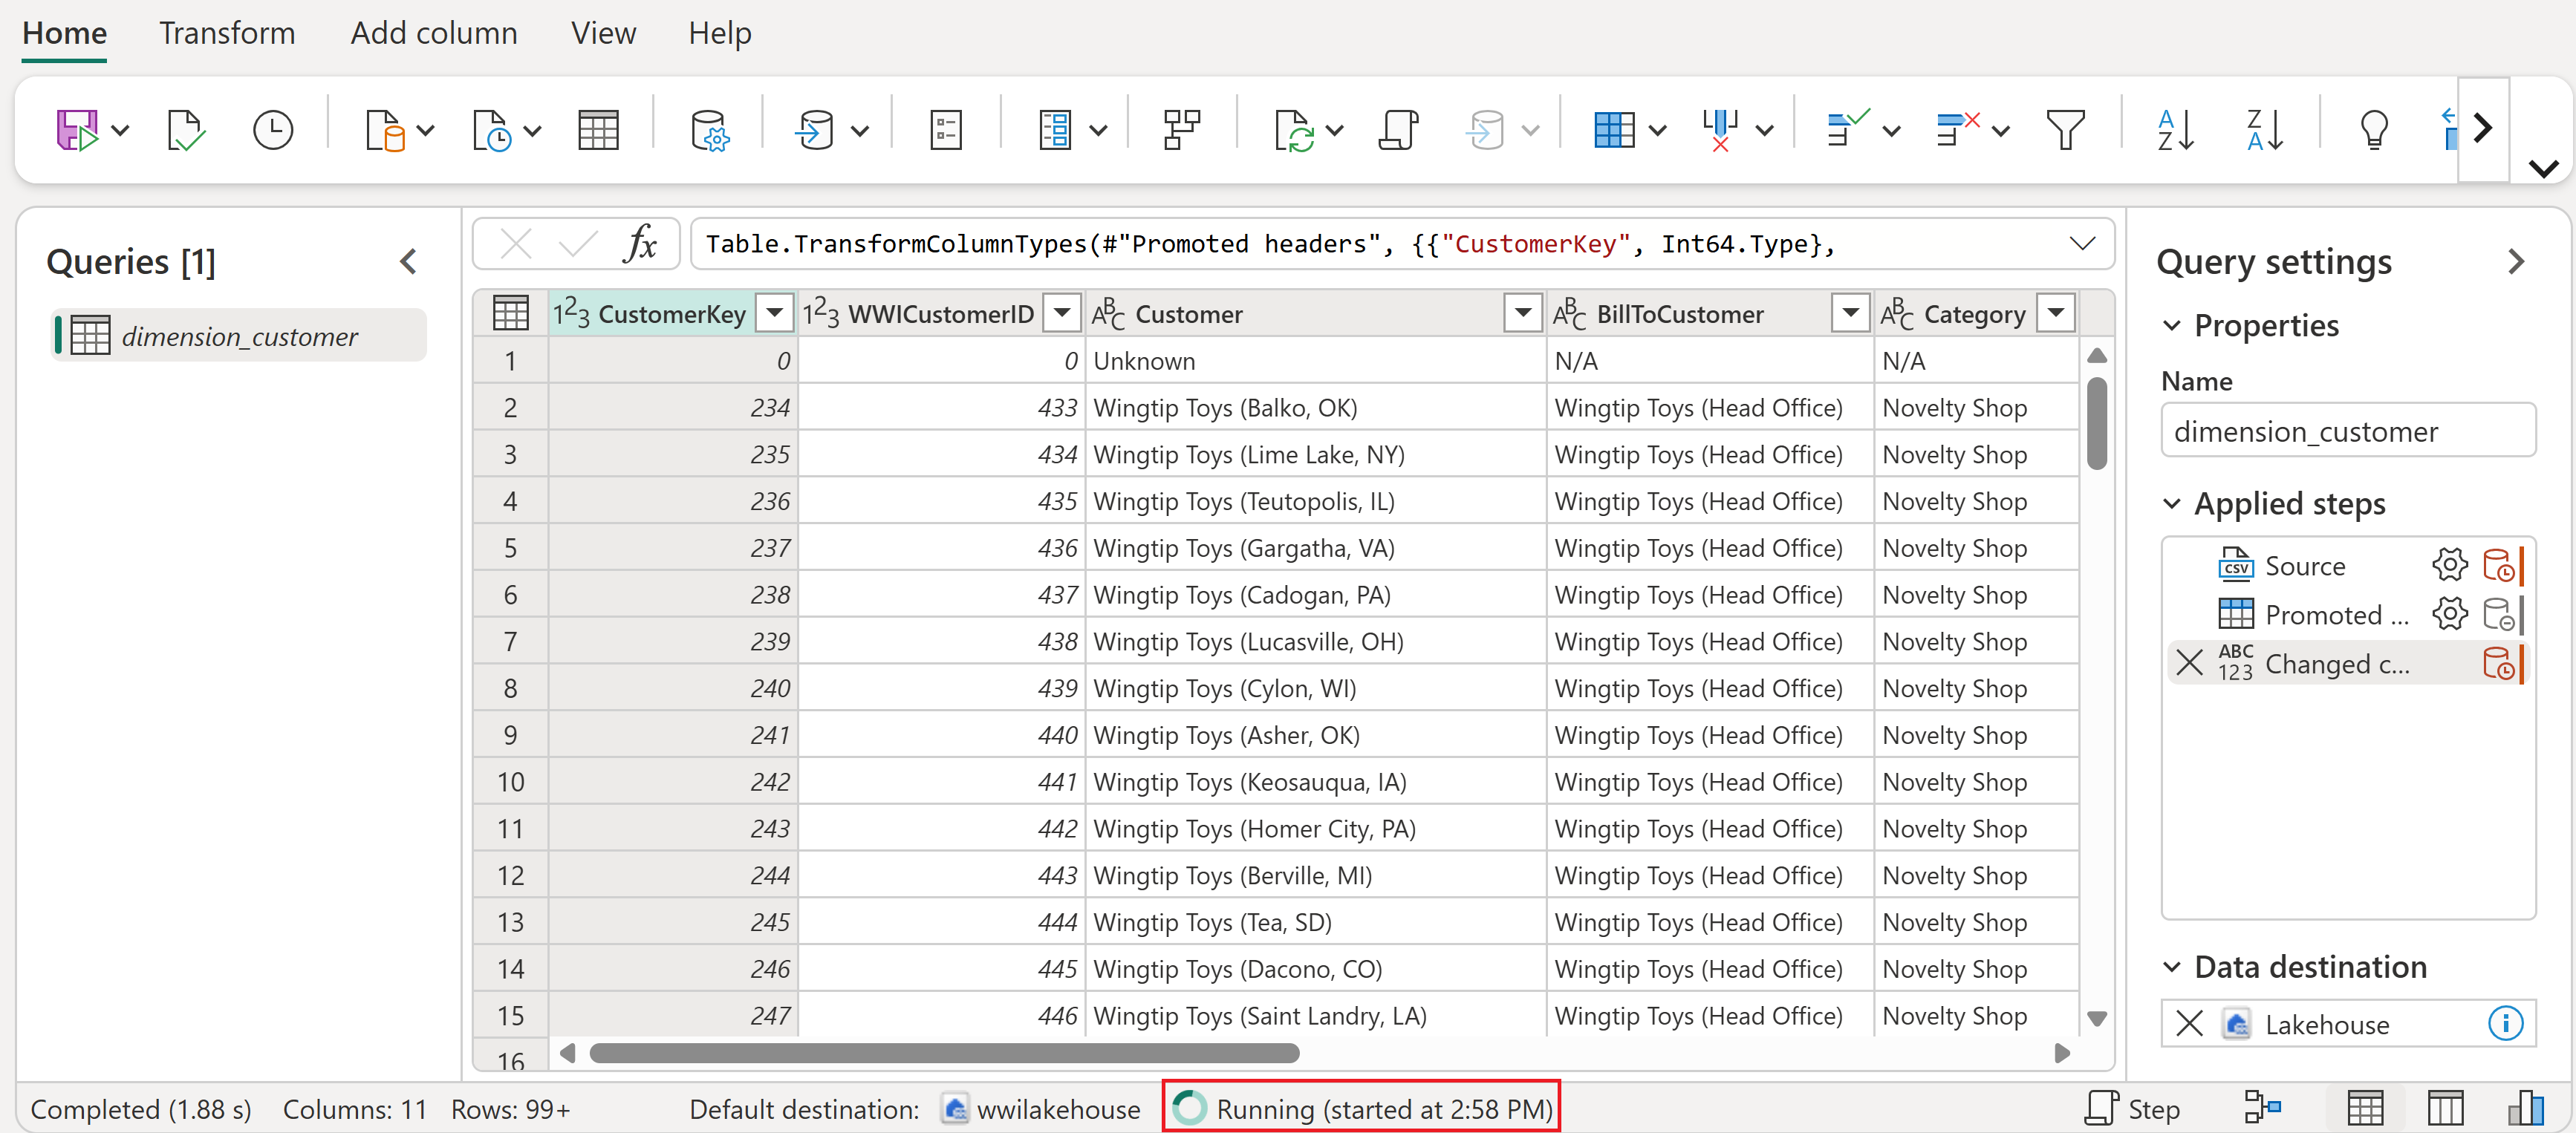Collapse the Queries pane
The image size is (2576, 1133).
click(x=408, y=261)
